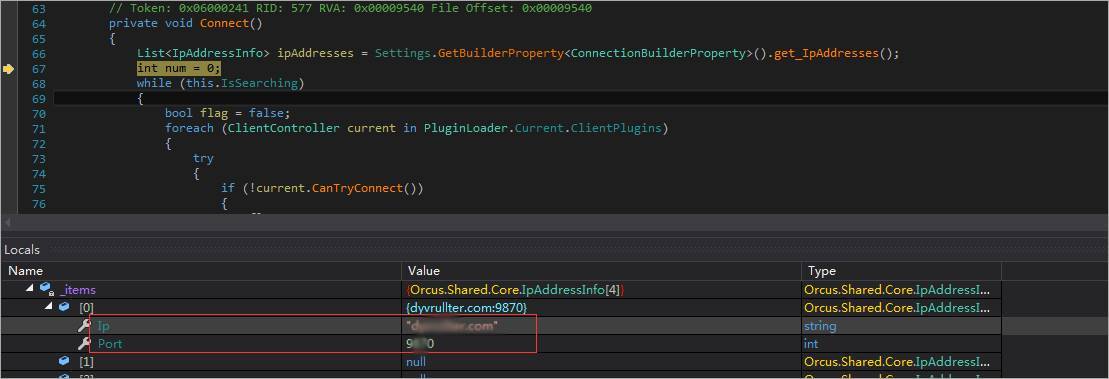This screenshot has height=379, width=1109.
Task: Click line number 70 in the gutter
Action: (x=39, y=113)
